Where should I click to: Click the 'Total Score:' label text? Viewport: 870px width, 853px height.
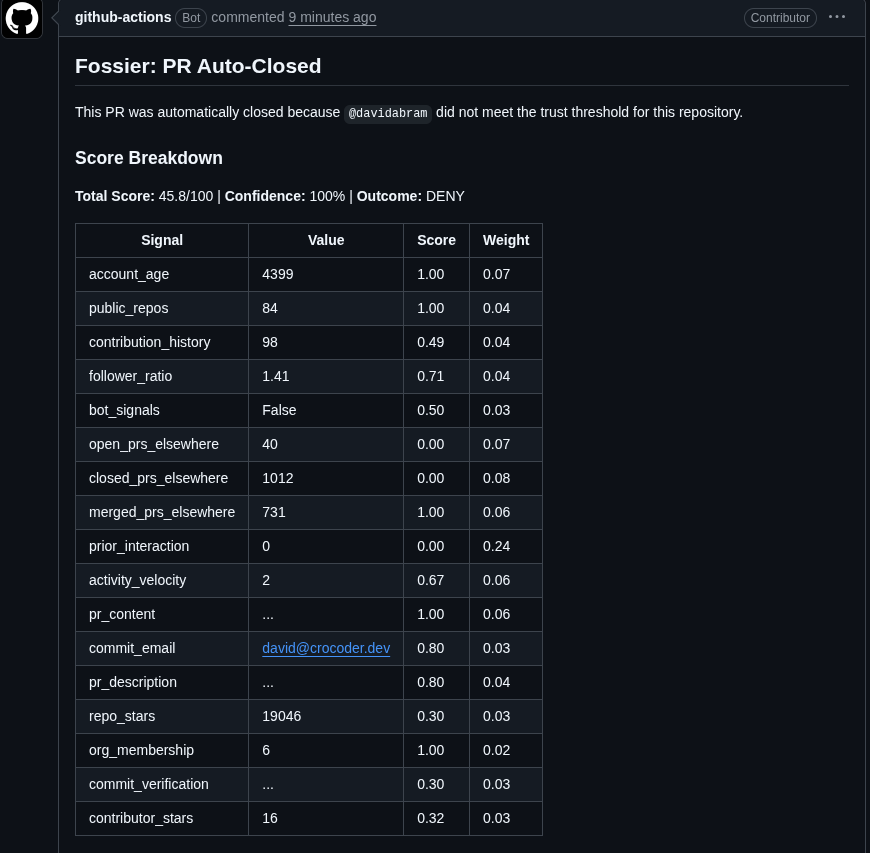(115, 196)
